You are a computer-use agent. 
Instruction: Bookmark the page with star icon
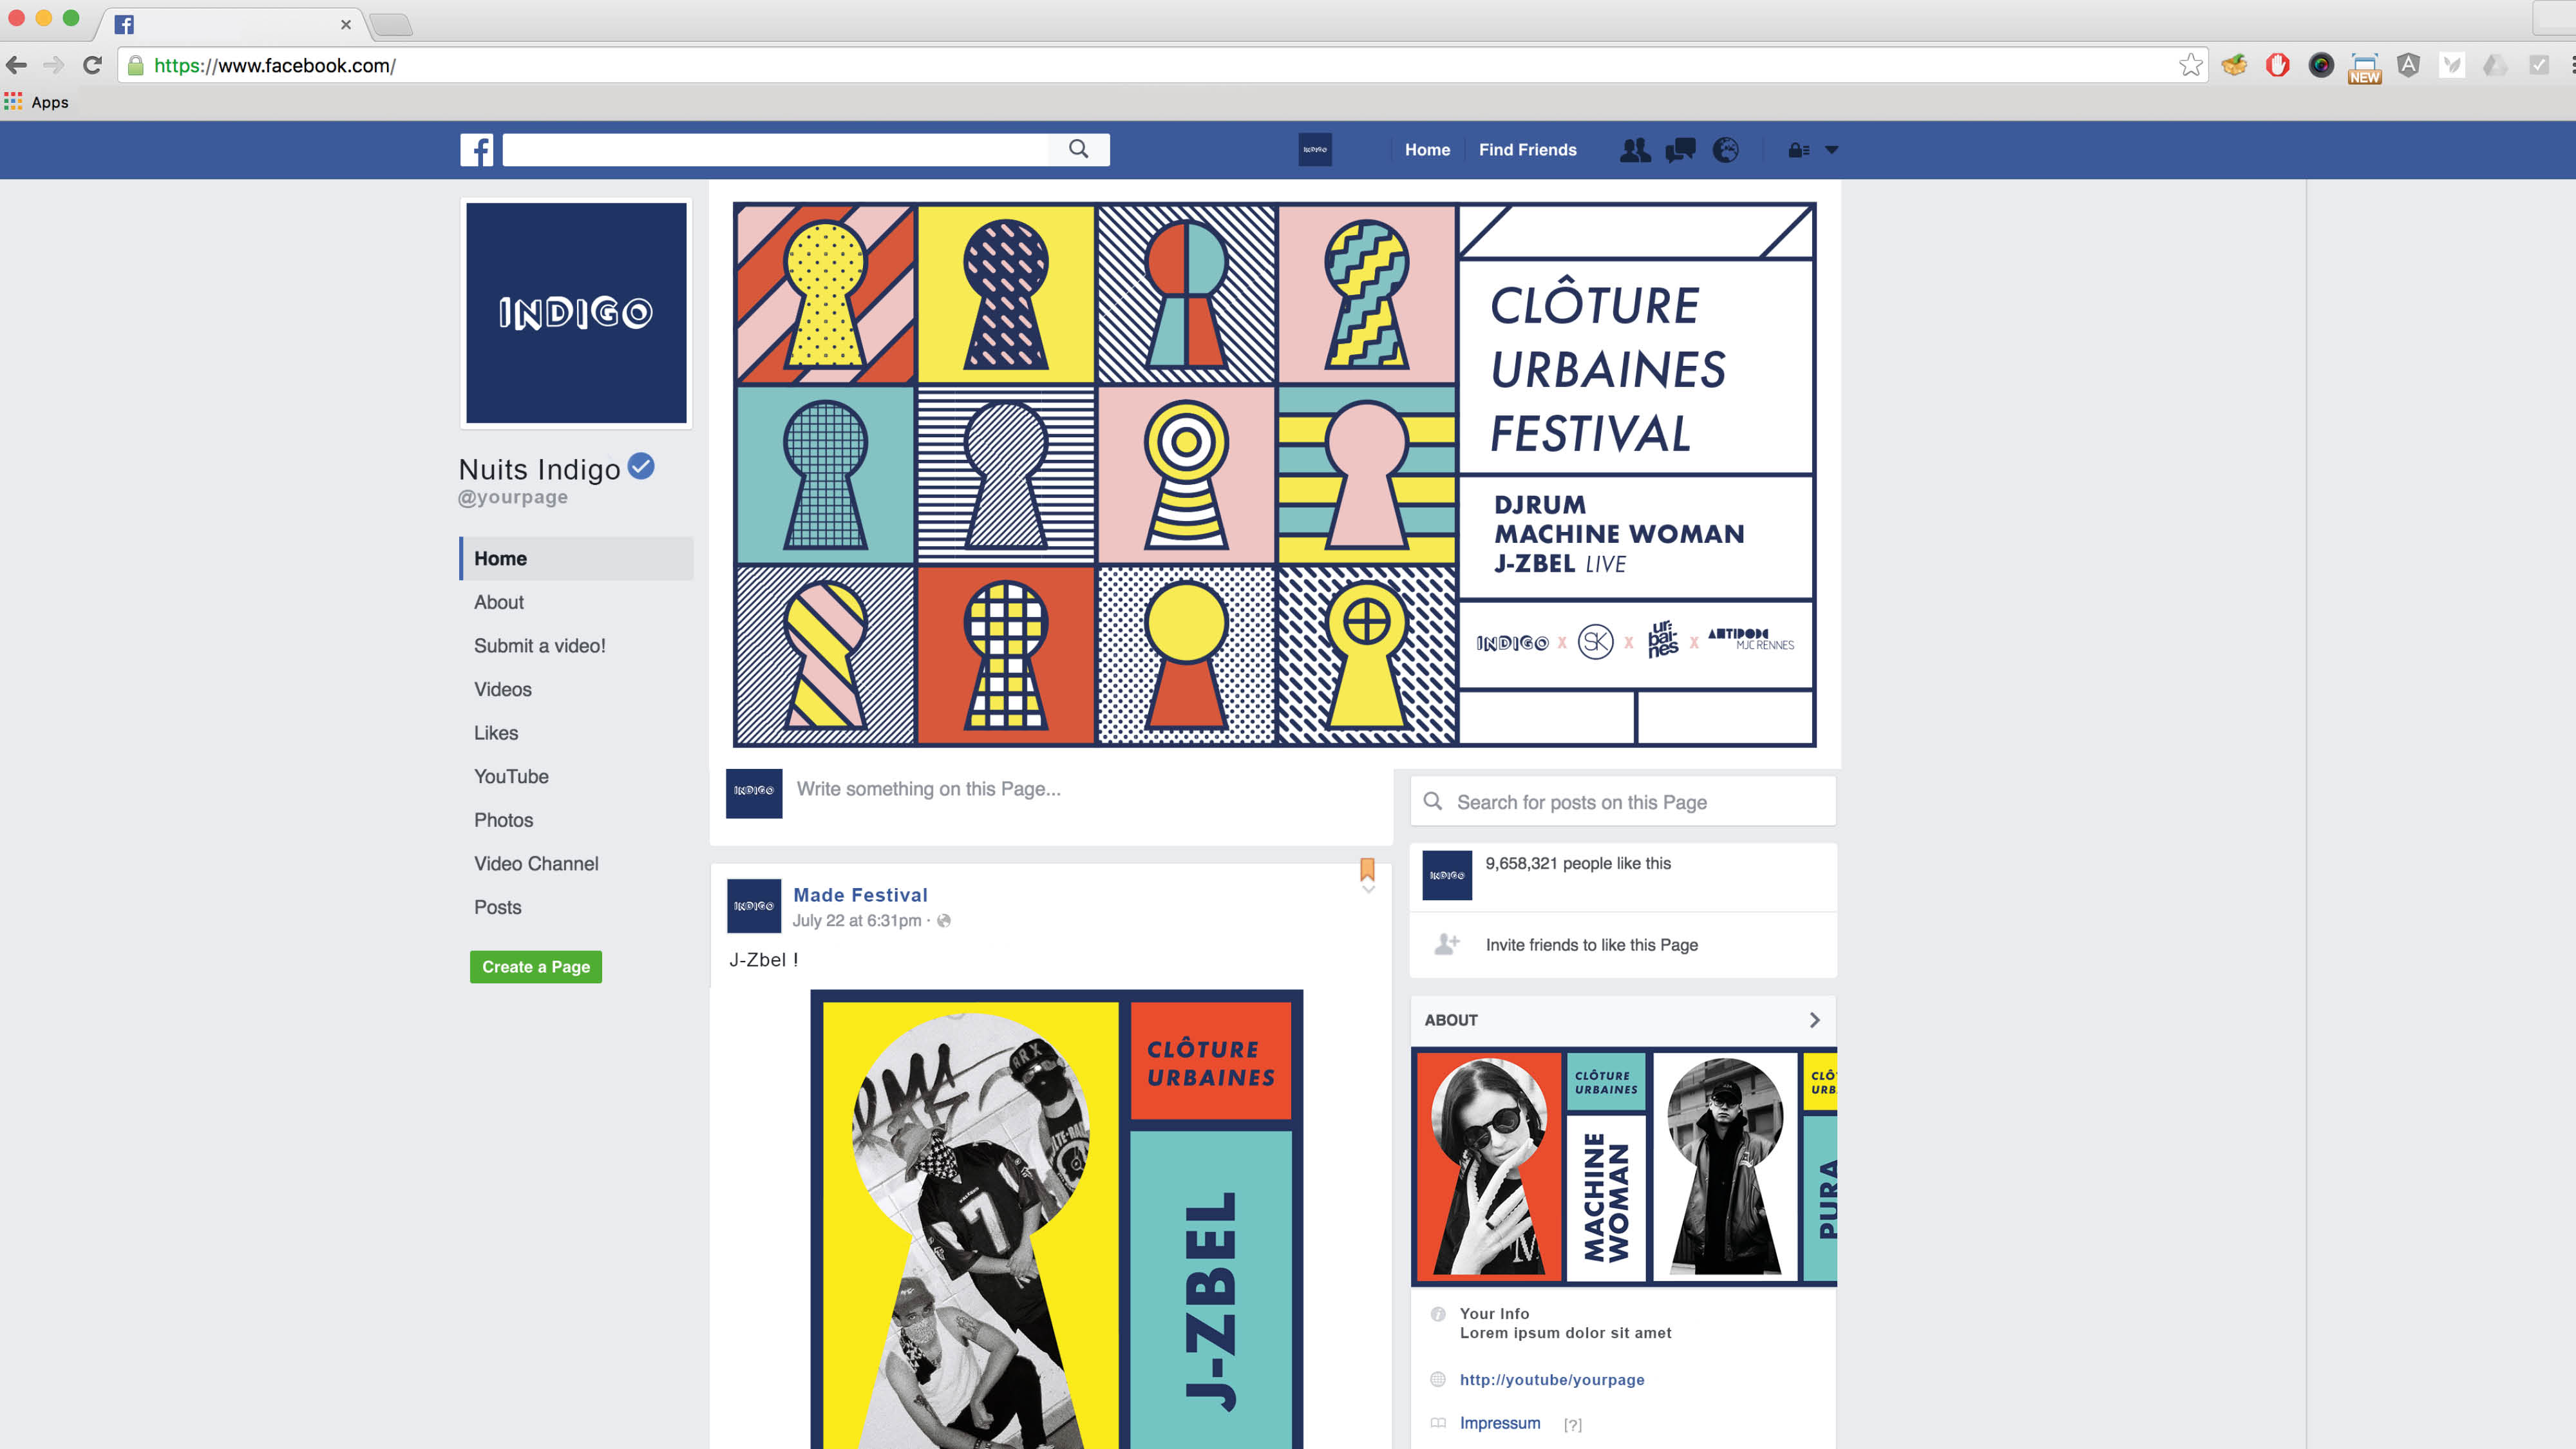coord(2190,65)
